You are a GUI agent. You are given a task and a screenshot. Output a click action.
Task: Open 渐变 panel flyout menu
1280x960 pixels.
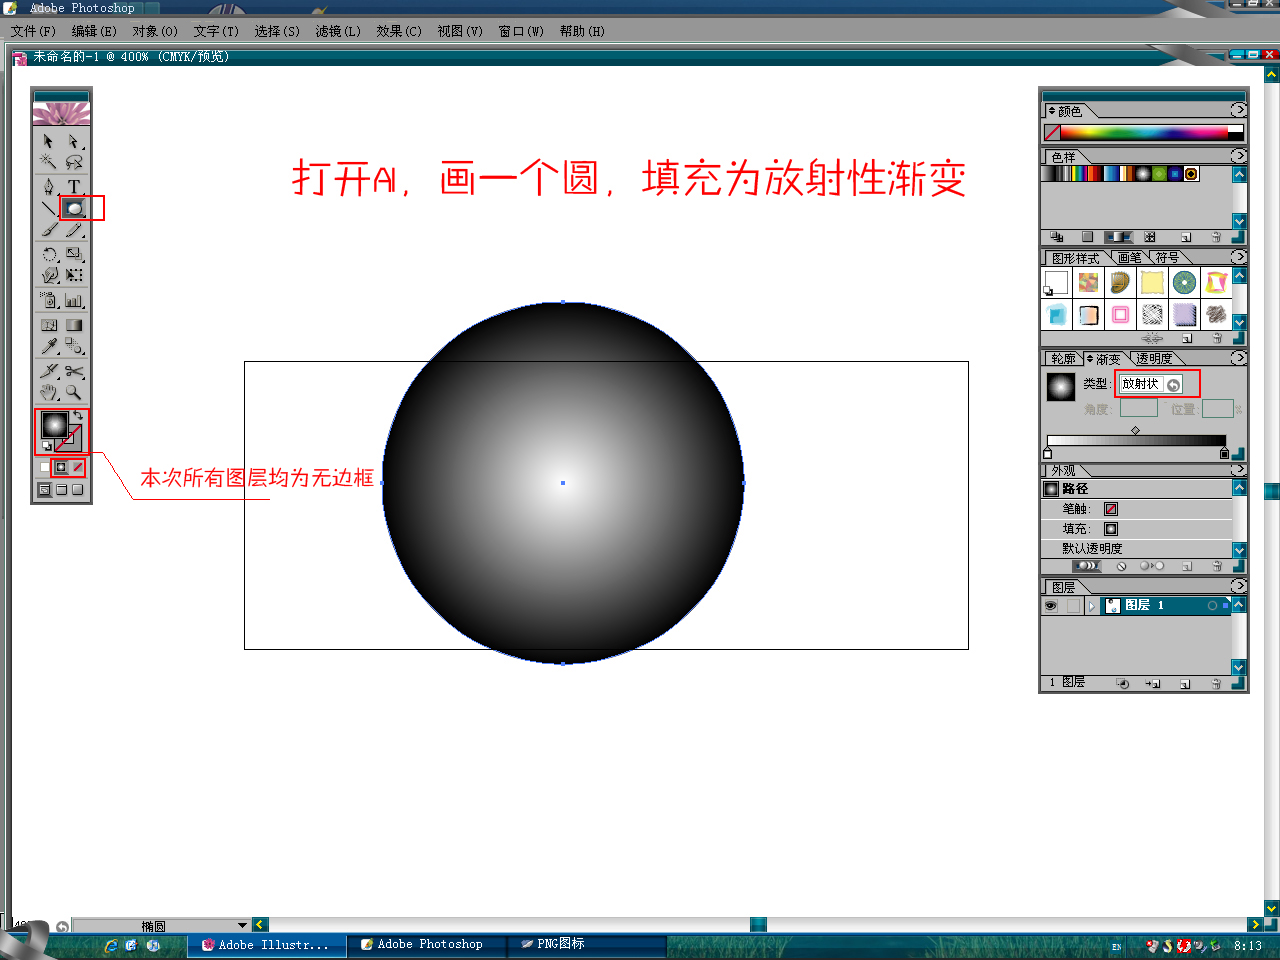[1239, 358]
